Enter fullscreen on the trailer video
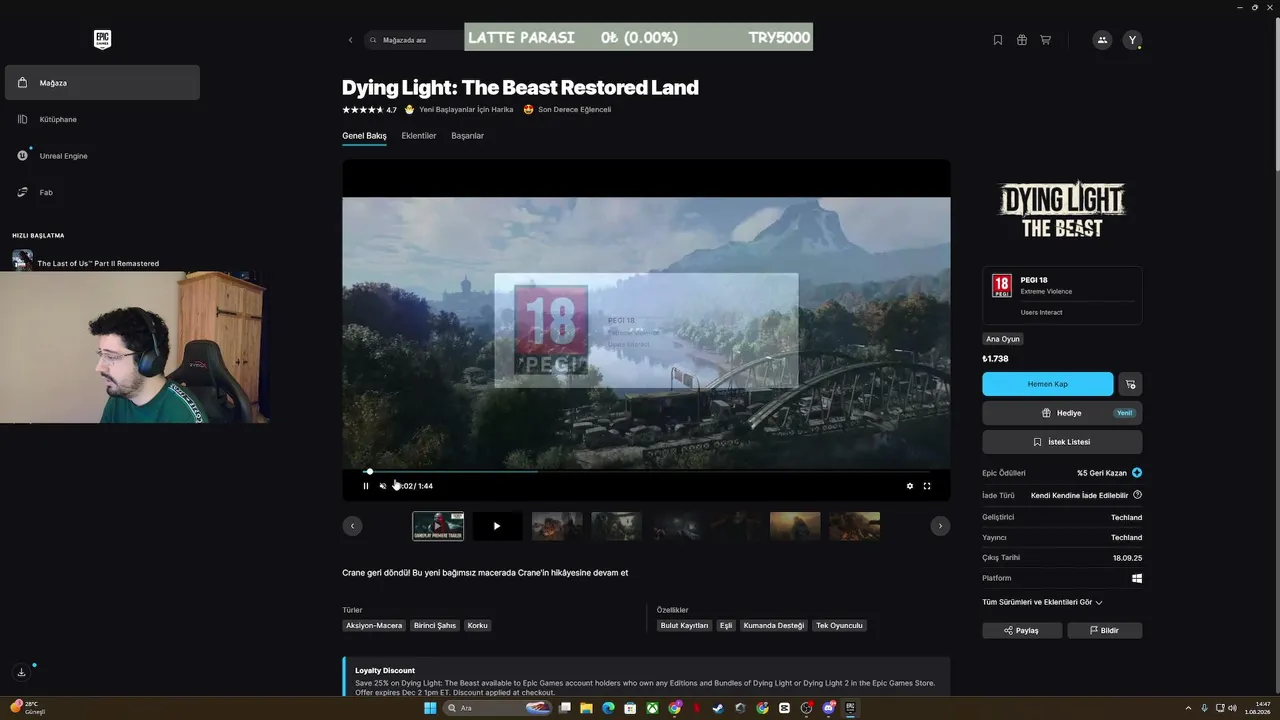The image size is (1280, 720). tap(927, 486)
